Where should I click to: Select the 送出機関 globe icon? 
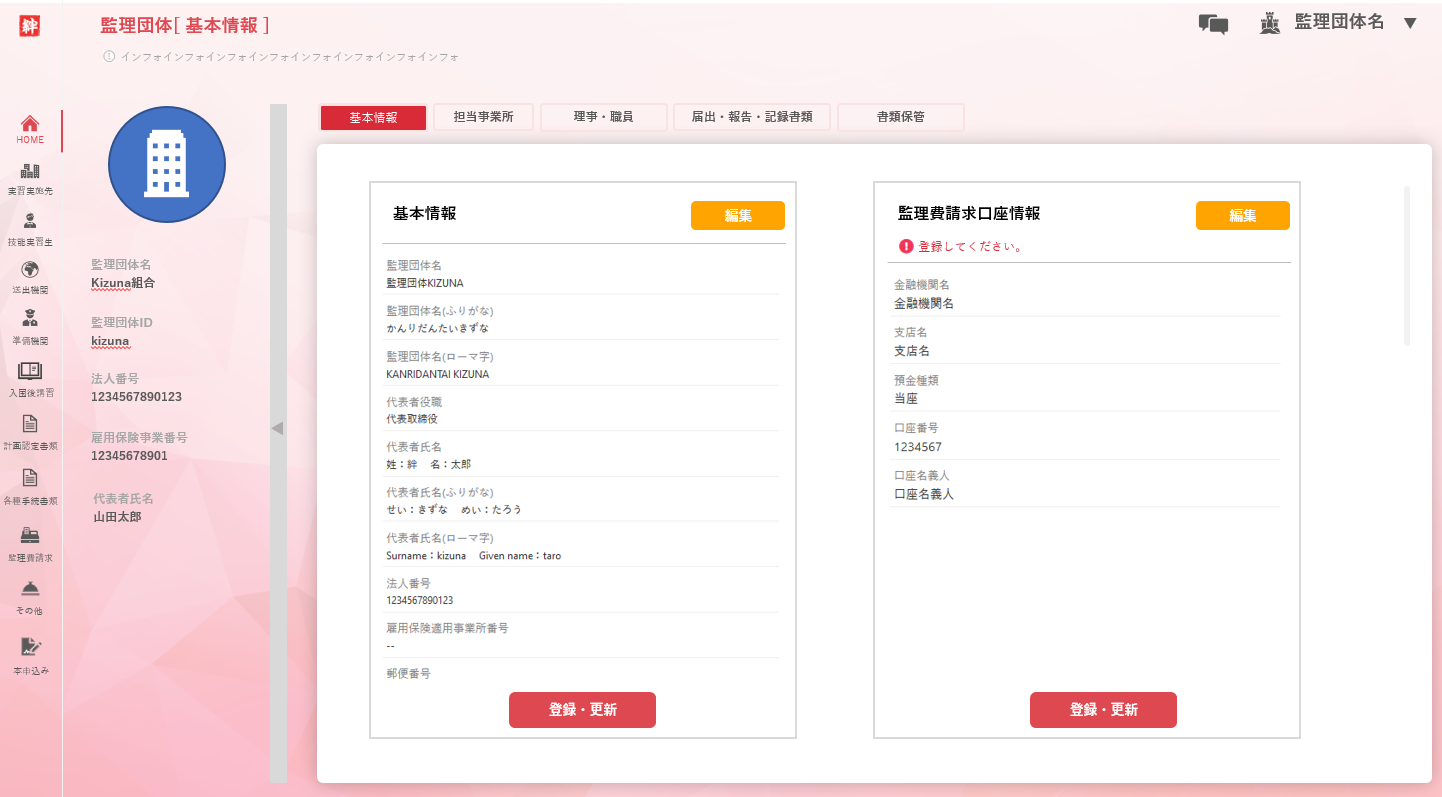pos(30,271)
